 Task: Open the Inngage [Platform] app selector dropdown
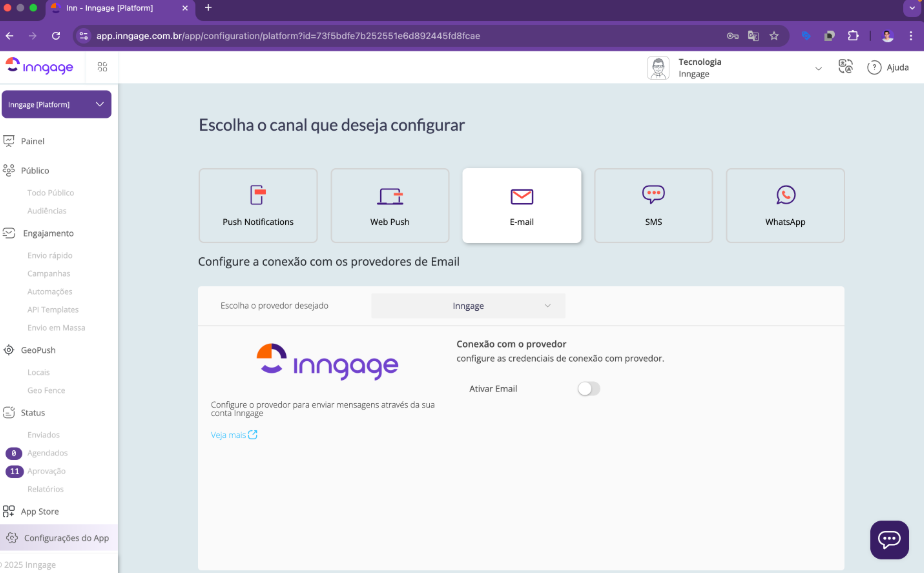[57, 104]
